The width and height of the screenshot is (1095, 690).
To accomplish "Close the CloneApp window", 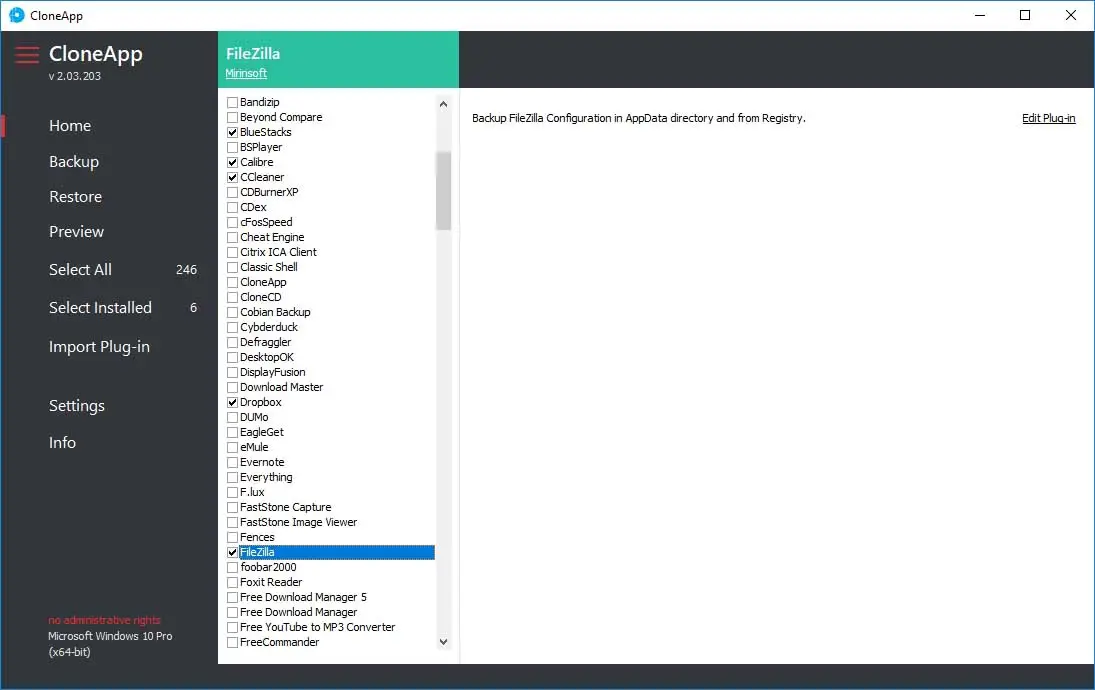I will click(x=1070, y=15).
